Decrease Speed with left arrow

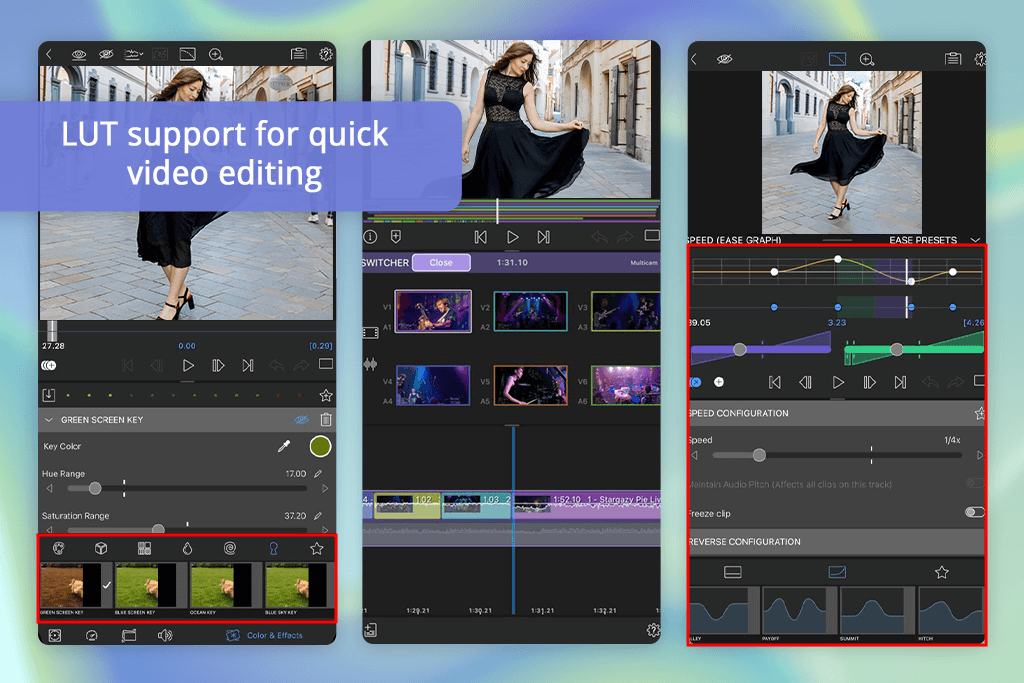(695, 455)
